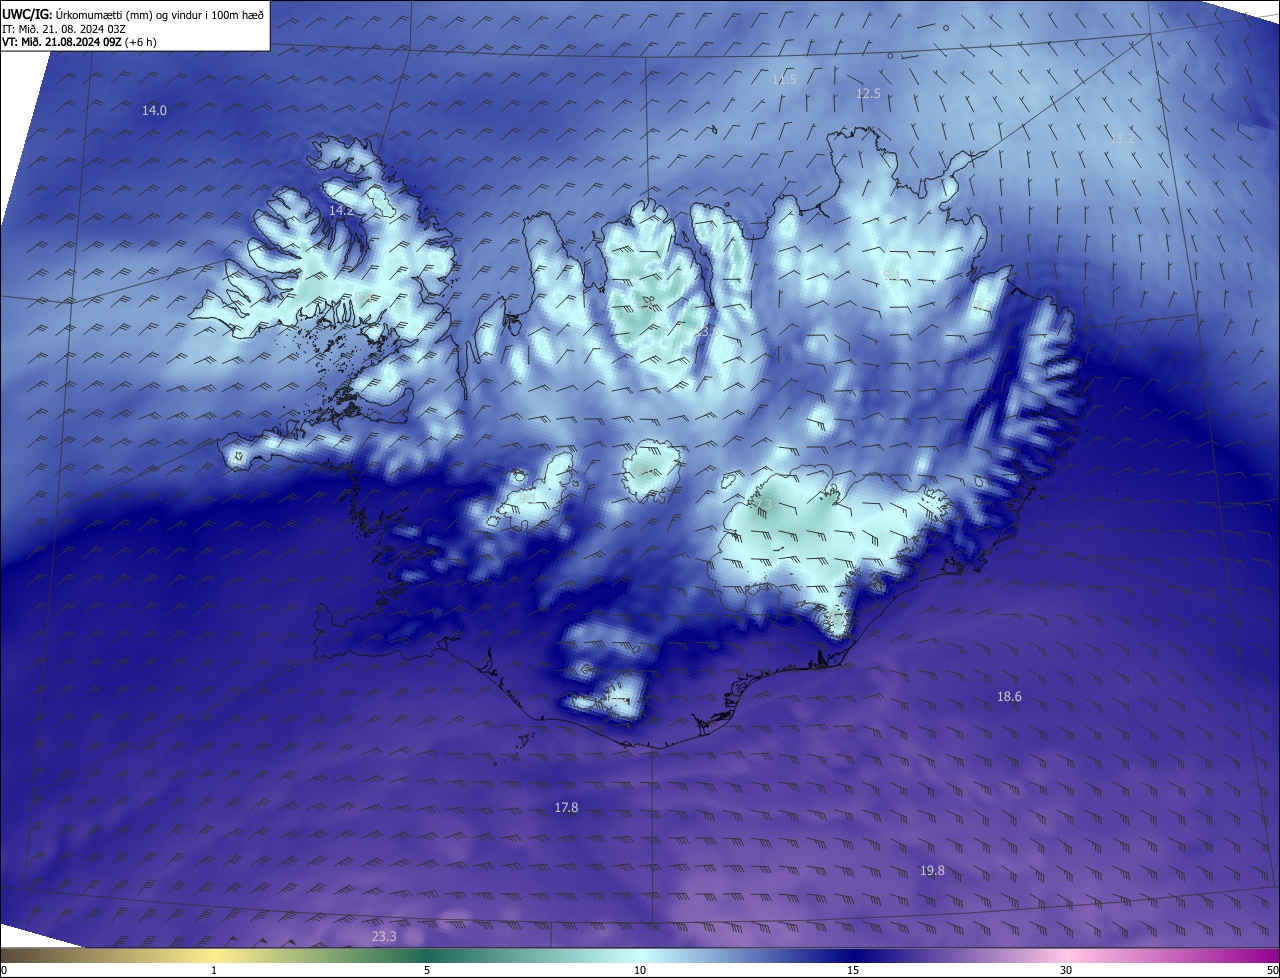1280x978 pixels.
Task: Click the color scale tick label '1'
Action: [x=214, y=970]
